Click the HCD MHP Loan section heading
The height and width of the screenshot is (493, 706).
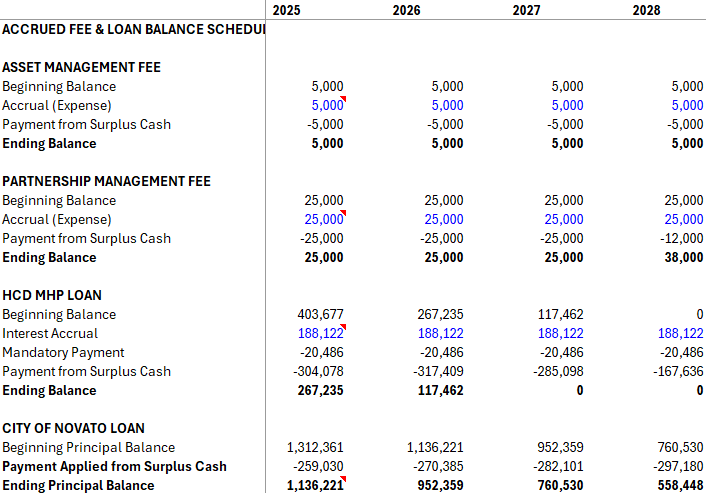pos(52,295)
